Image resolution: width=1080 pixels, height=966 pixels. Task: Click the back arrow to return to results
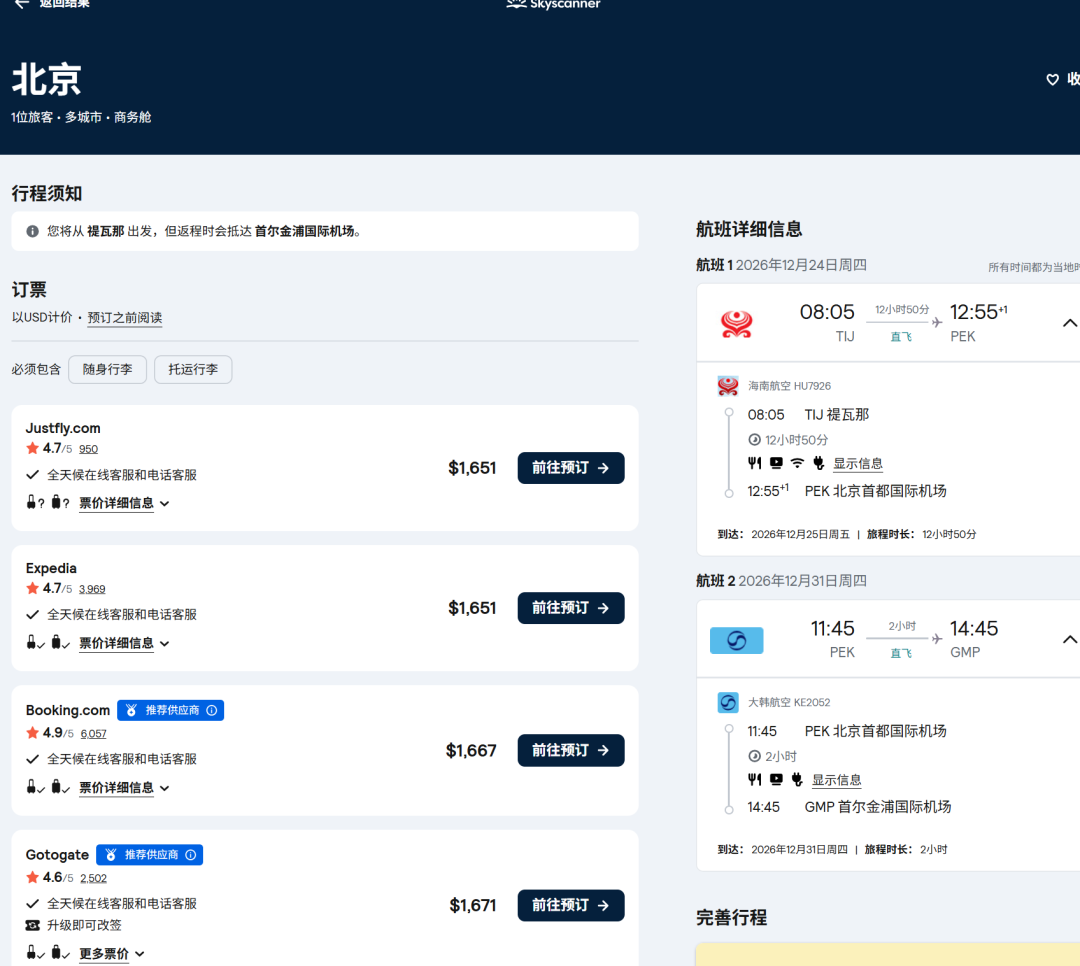[x=22, y=3]
